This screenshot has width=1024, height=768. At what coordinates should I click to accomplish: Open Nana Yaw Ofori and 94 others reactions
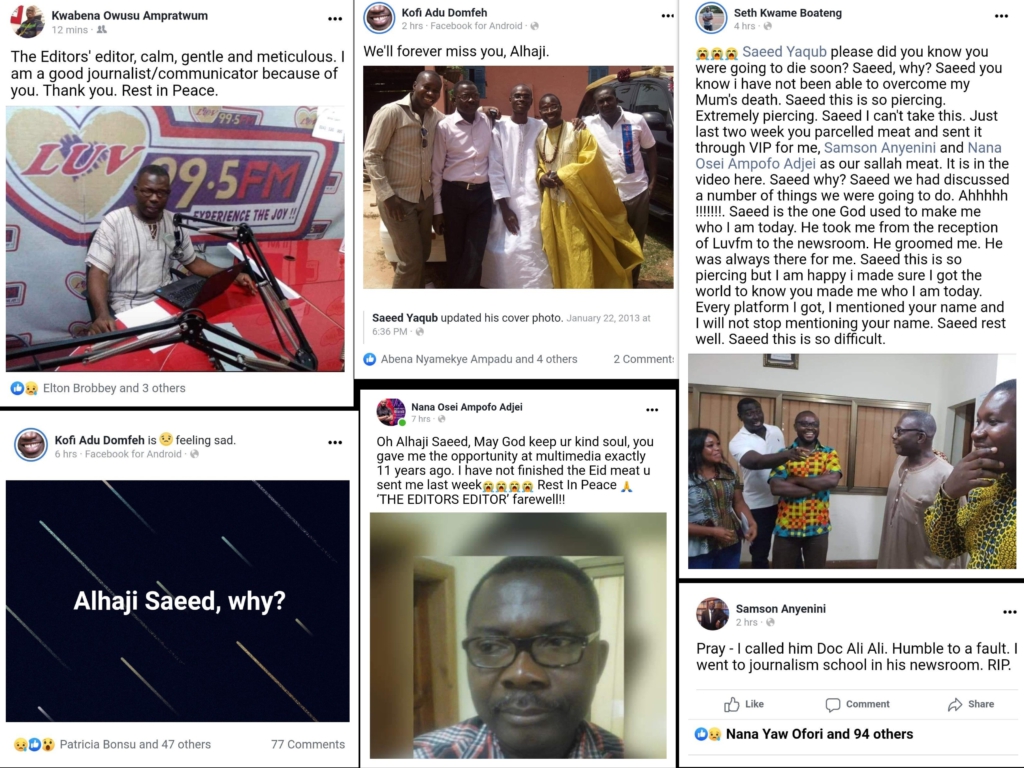pos(819,734)
